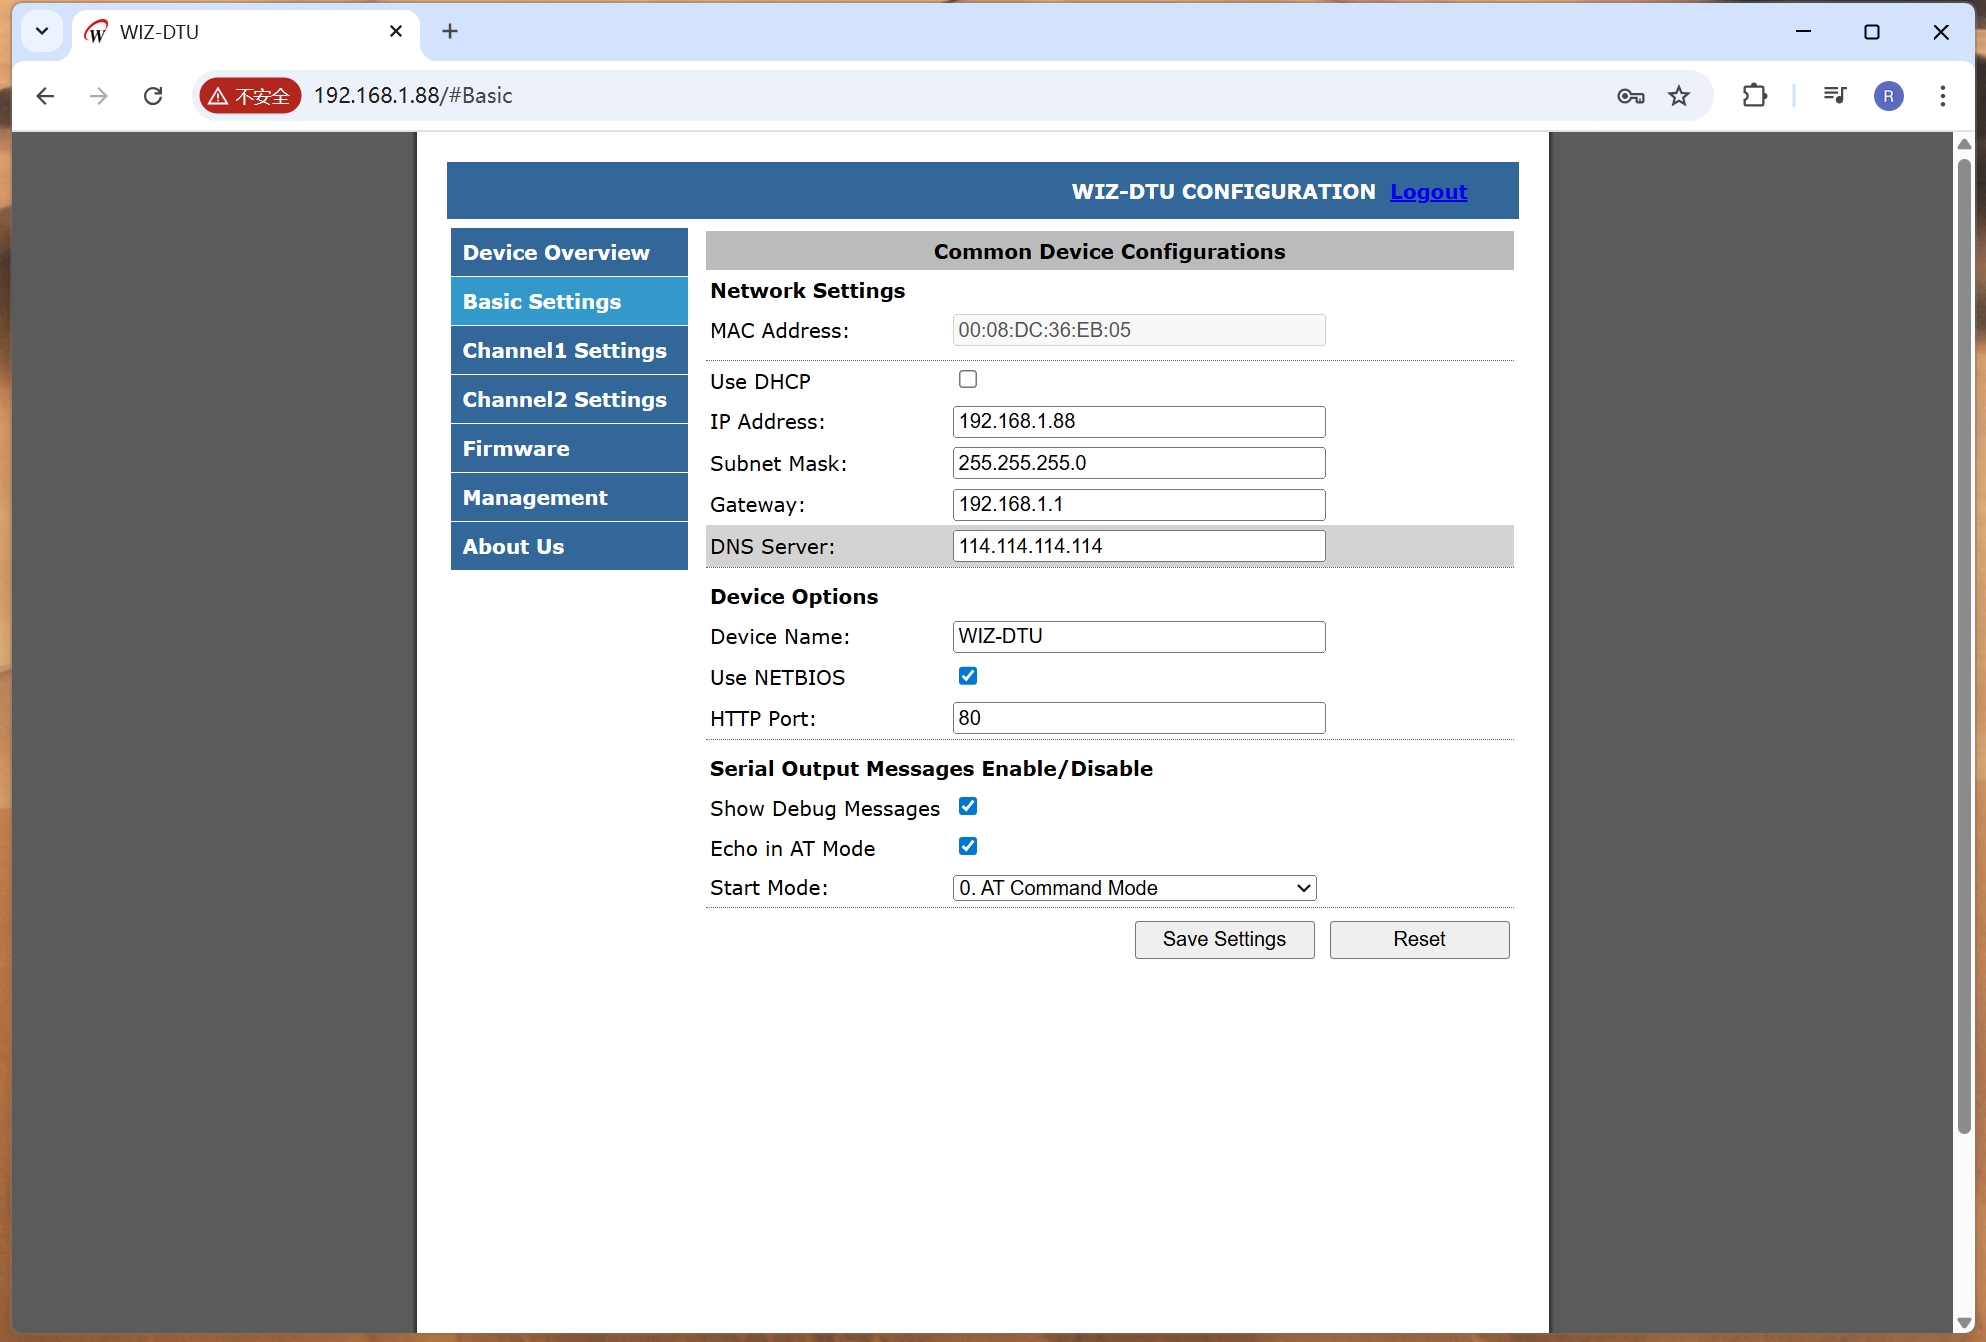Toggle Echo in AT Mode checkbox

coord(967,846)
